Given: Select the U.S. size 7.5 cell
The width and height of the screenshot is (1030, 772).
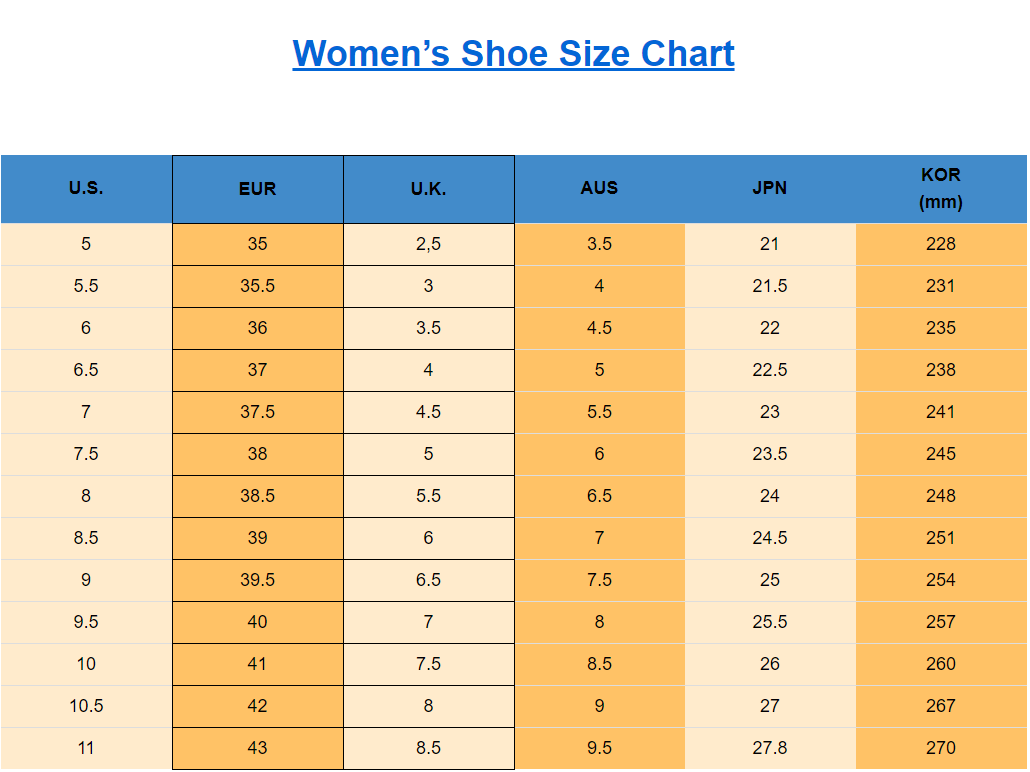Looking at the screenshot, I should coord(86,454).
